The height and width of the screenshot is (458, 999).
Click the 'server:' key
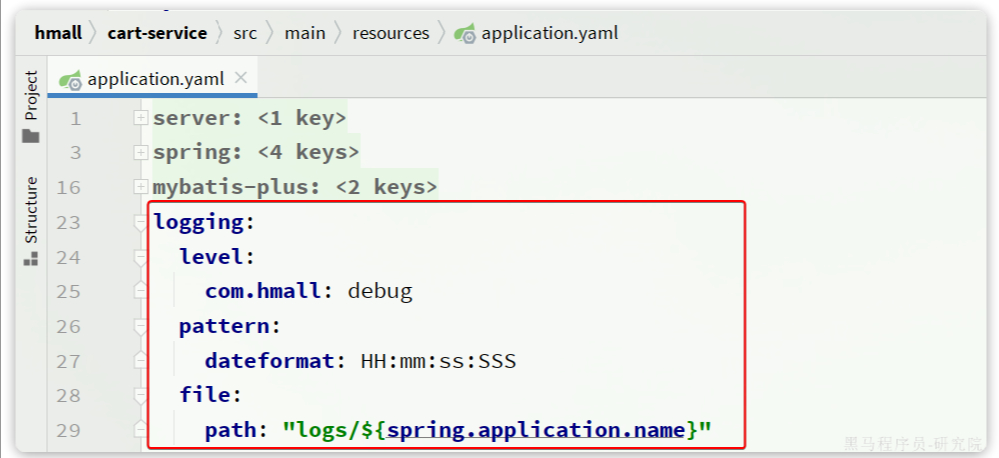(198, 118)
